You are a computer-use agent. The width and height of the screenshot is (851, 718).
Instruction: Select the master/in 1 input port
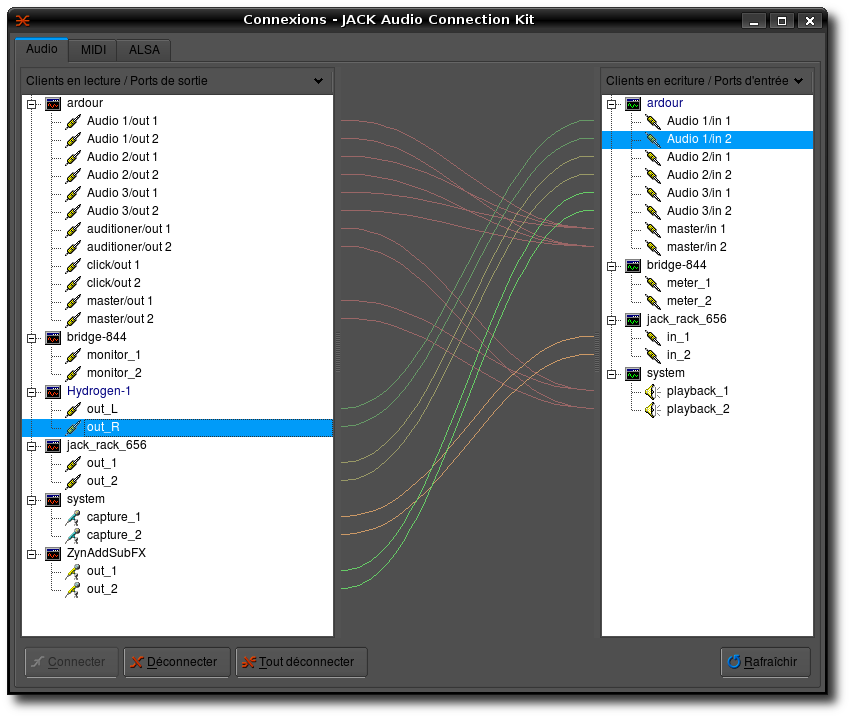pyautogui.click(x=696, y=229)
